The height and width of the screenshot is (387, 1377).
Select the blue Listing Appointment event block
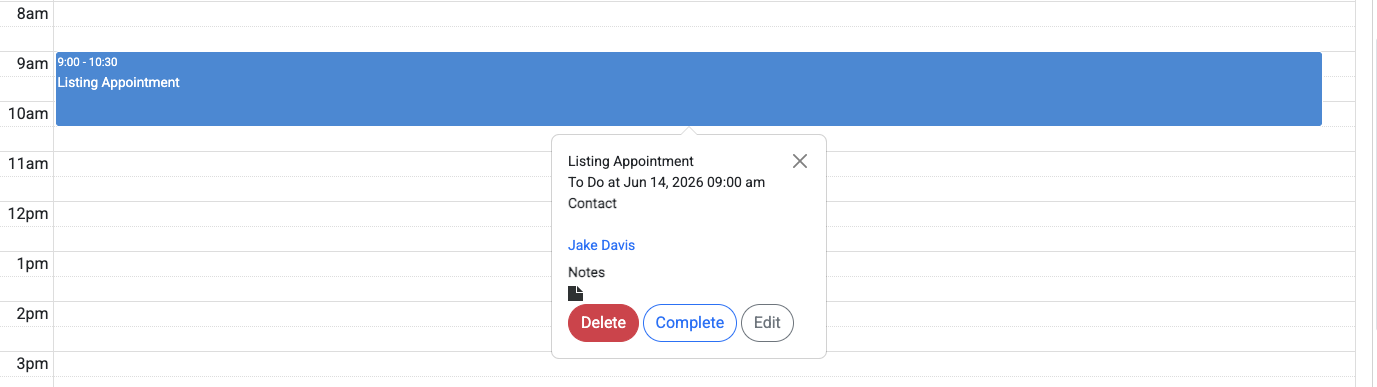[x=689, y=89]
